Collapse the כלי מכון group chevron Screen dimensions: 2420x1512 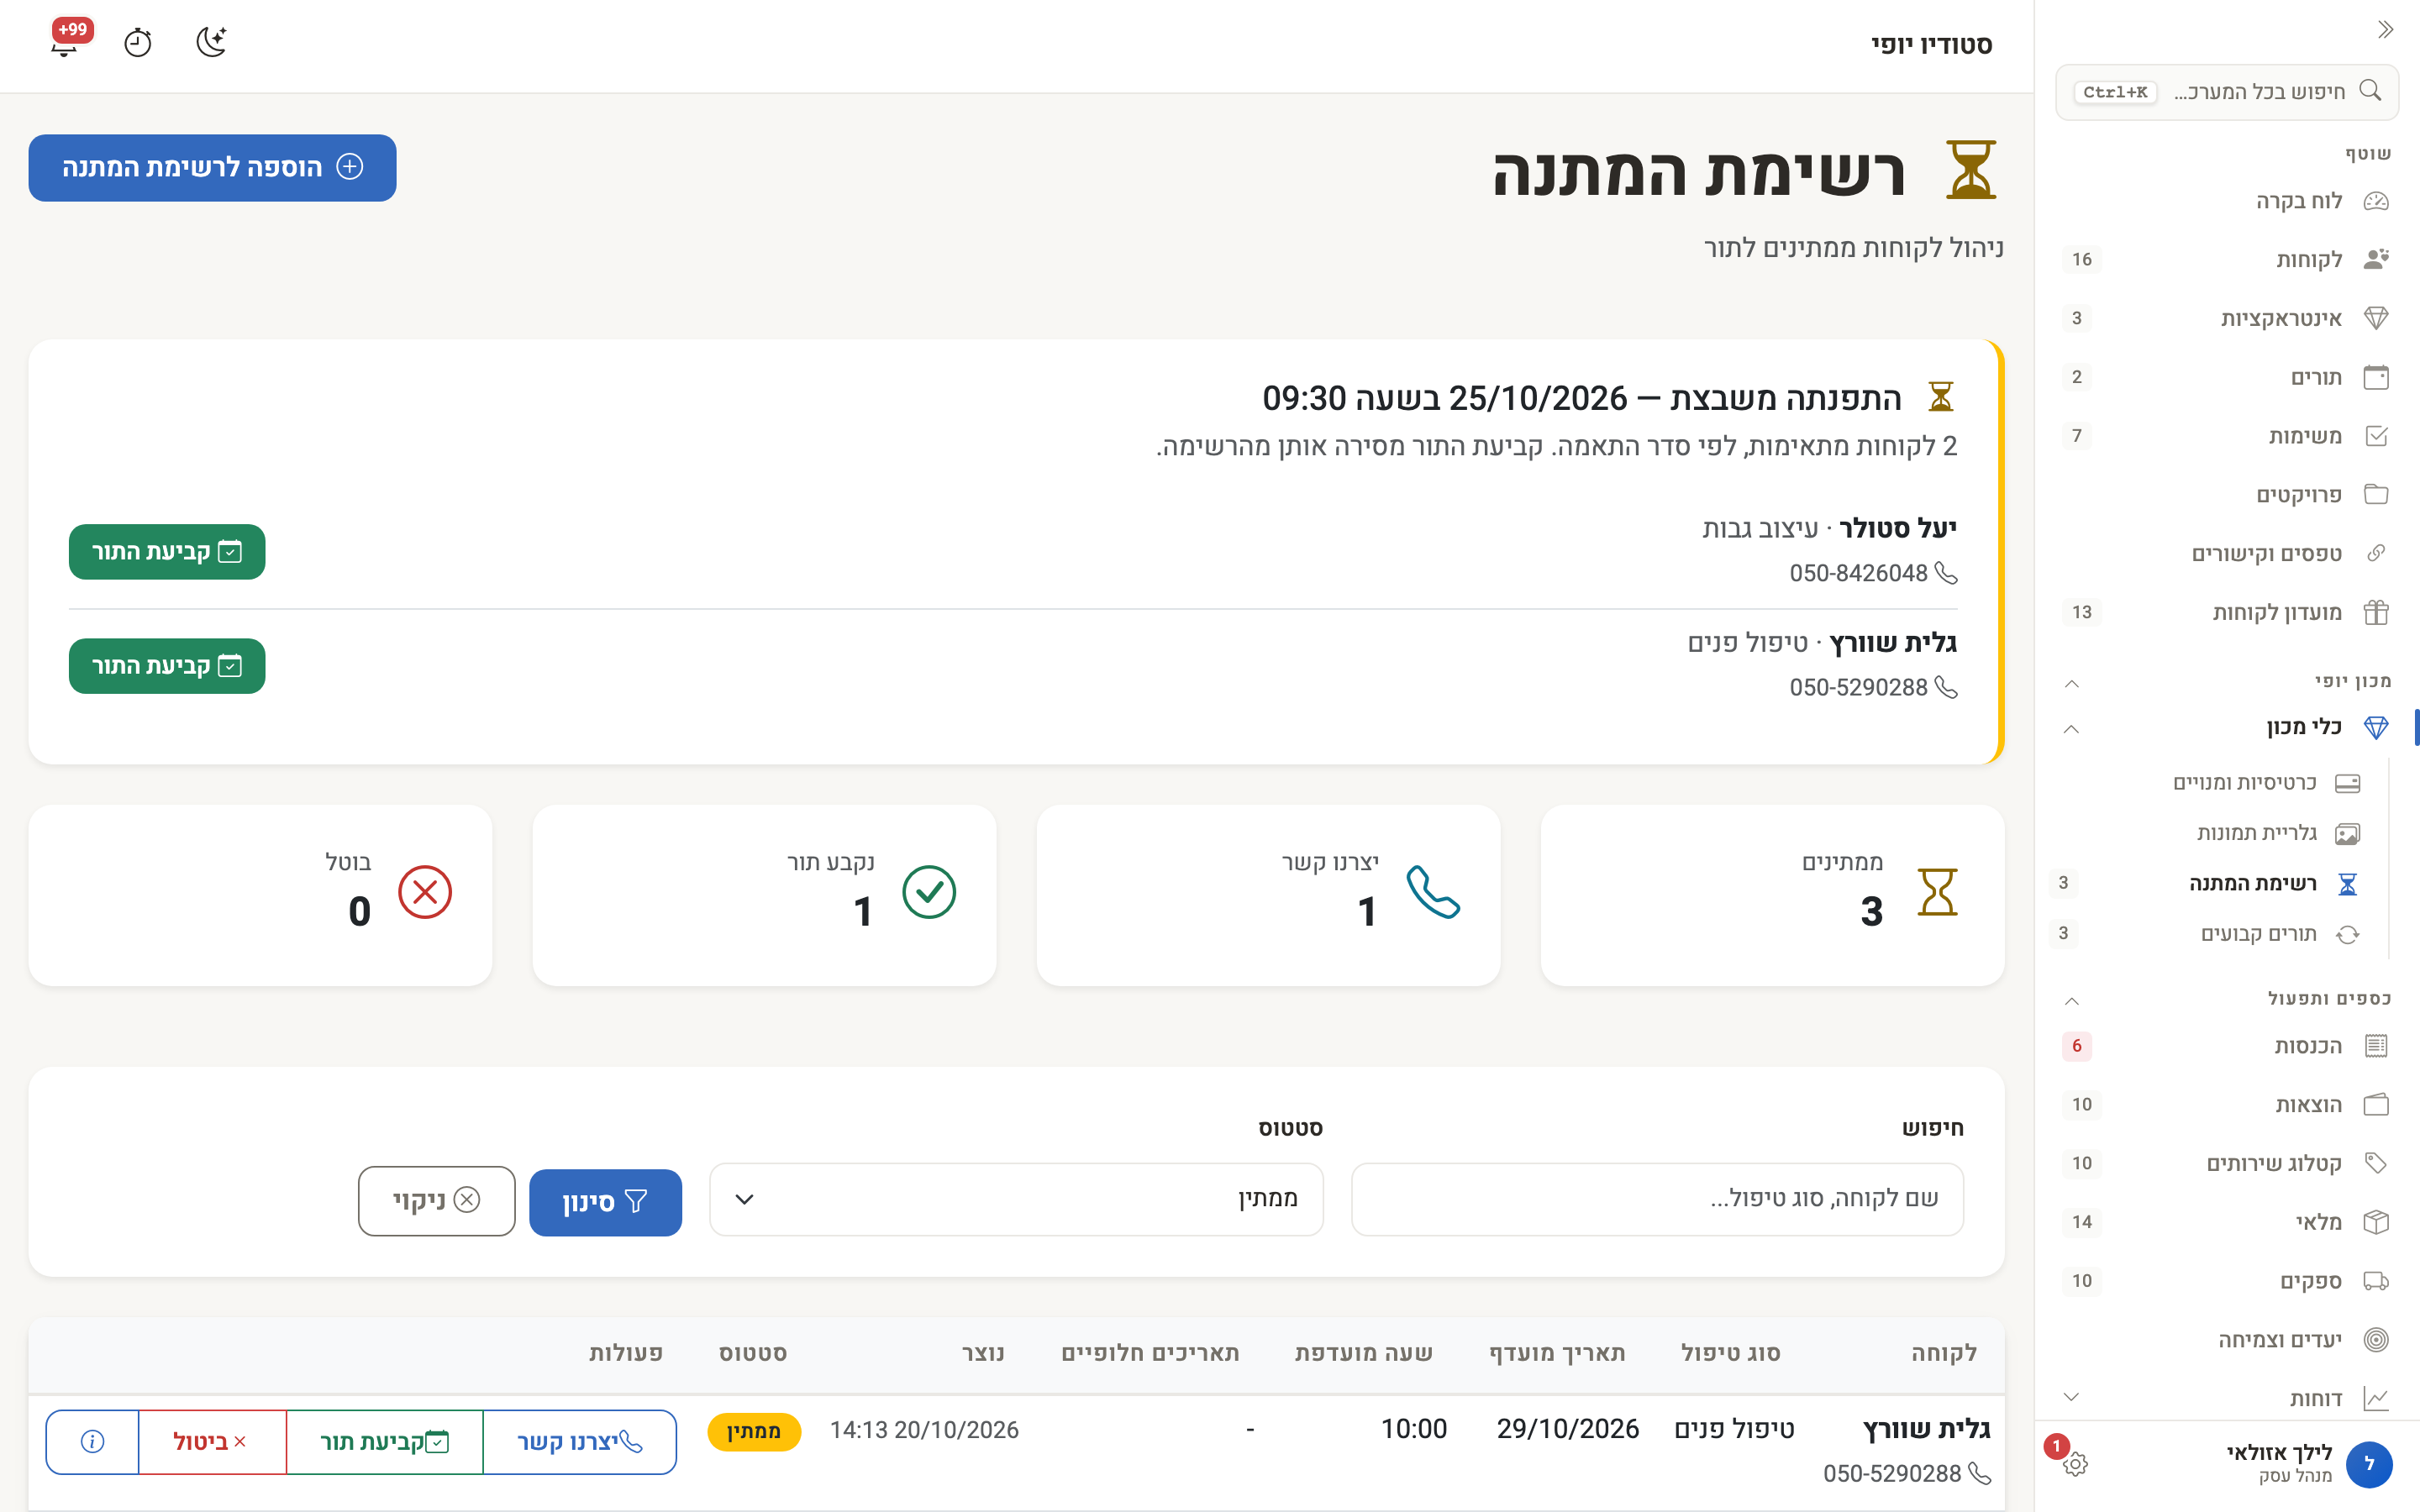2072,729
